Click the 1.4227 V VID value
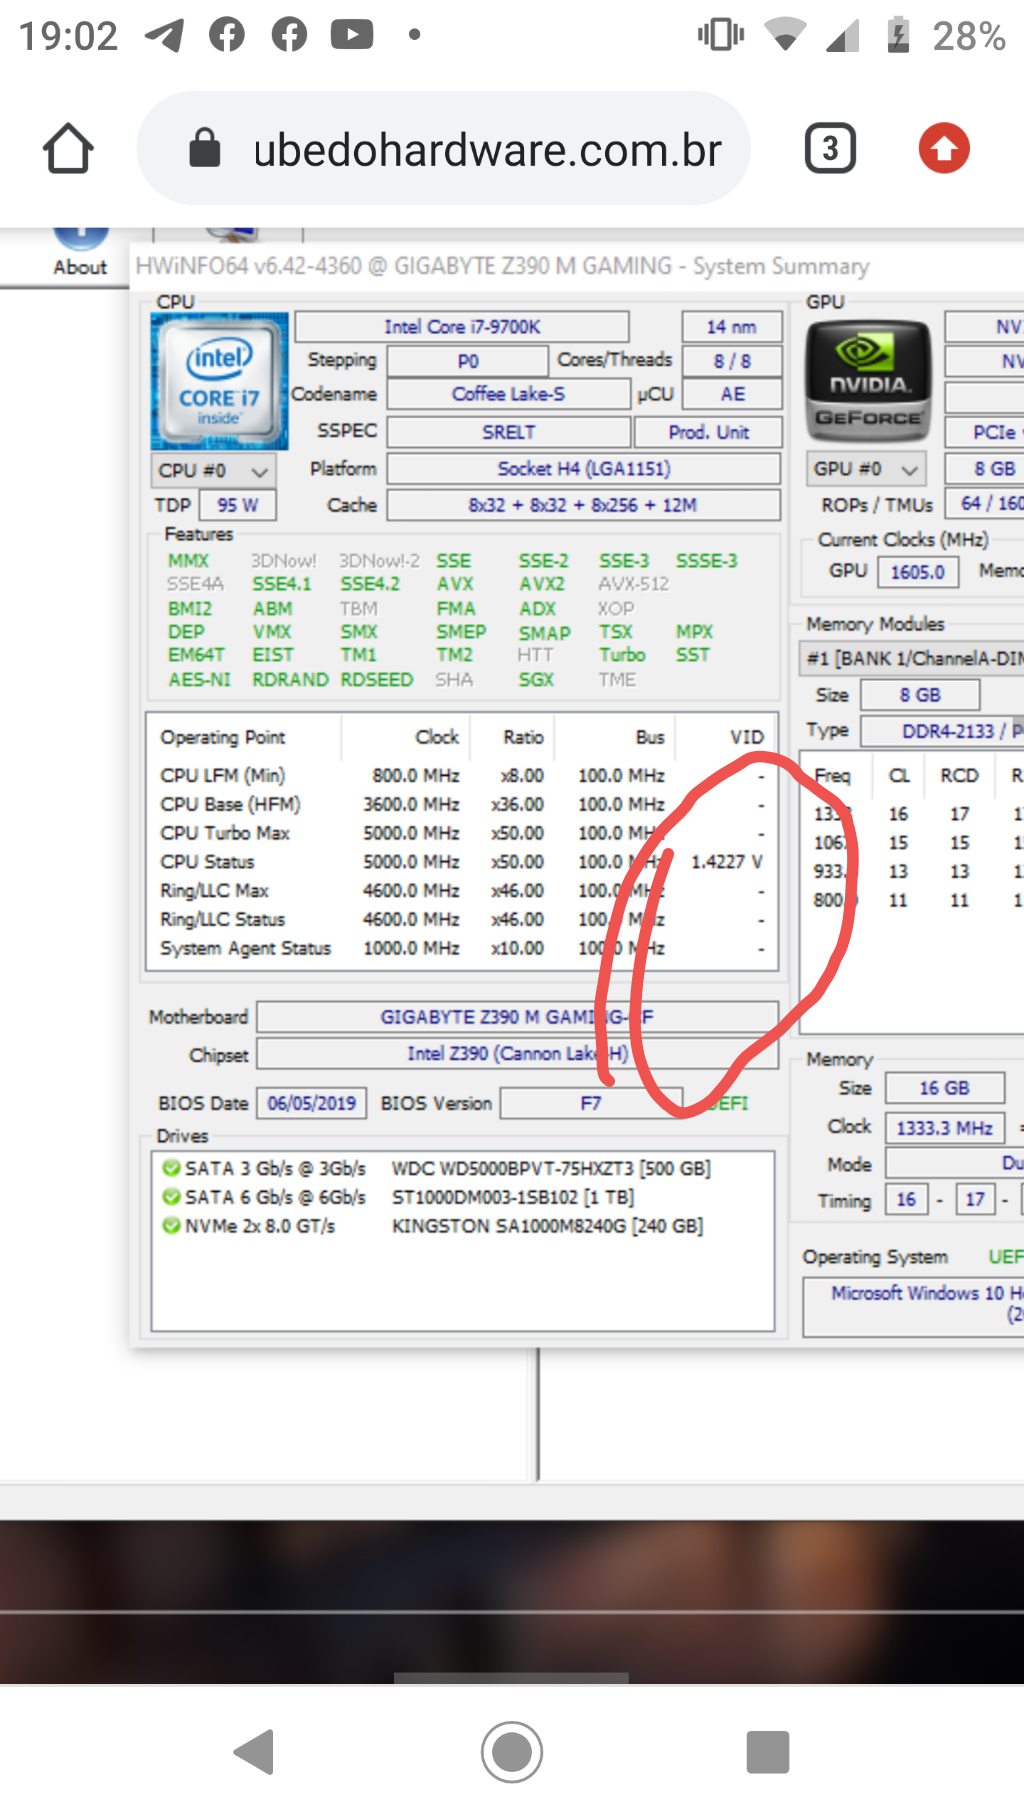This screenshot has width=1024, height=1820. 727,861
